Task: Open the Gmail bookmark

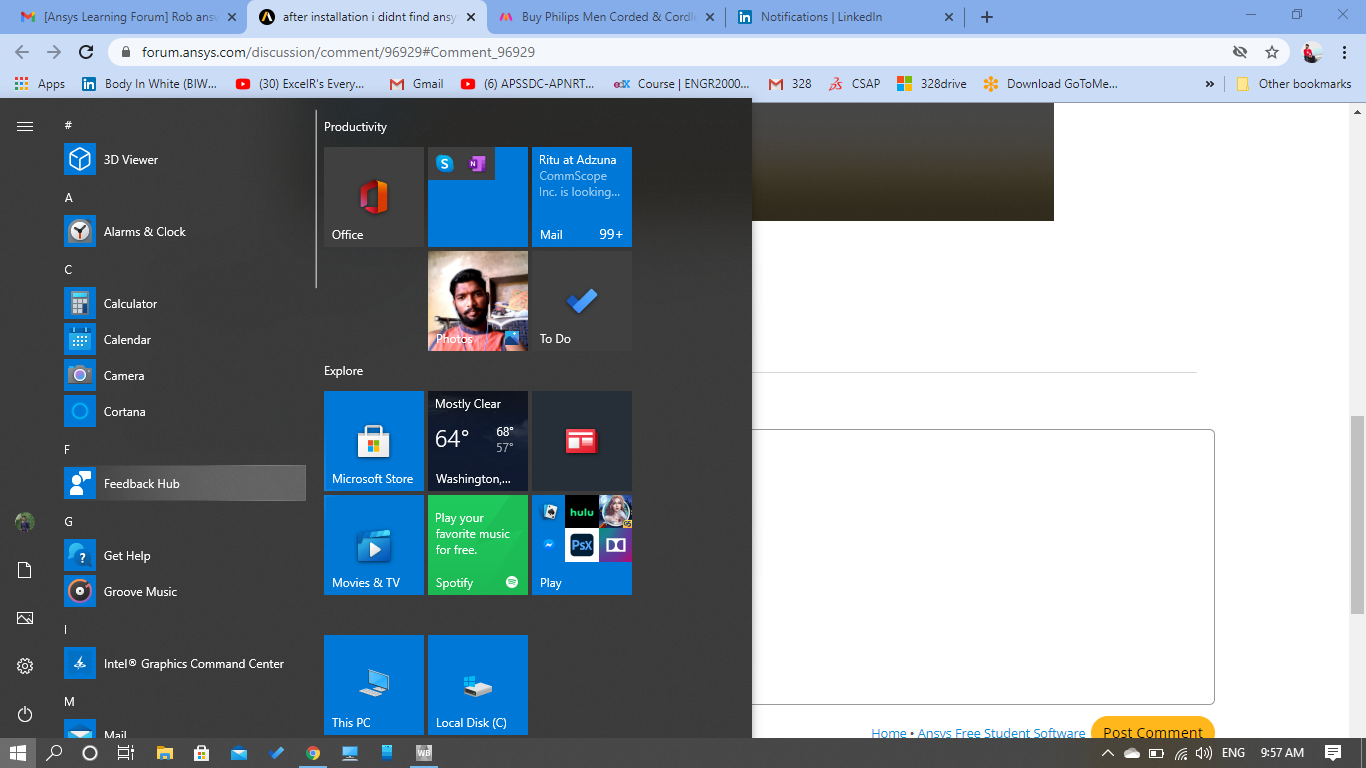Action: click(416, 84)
